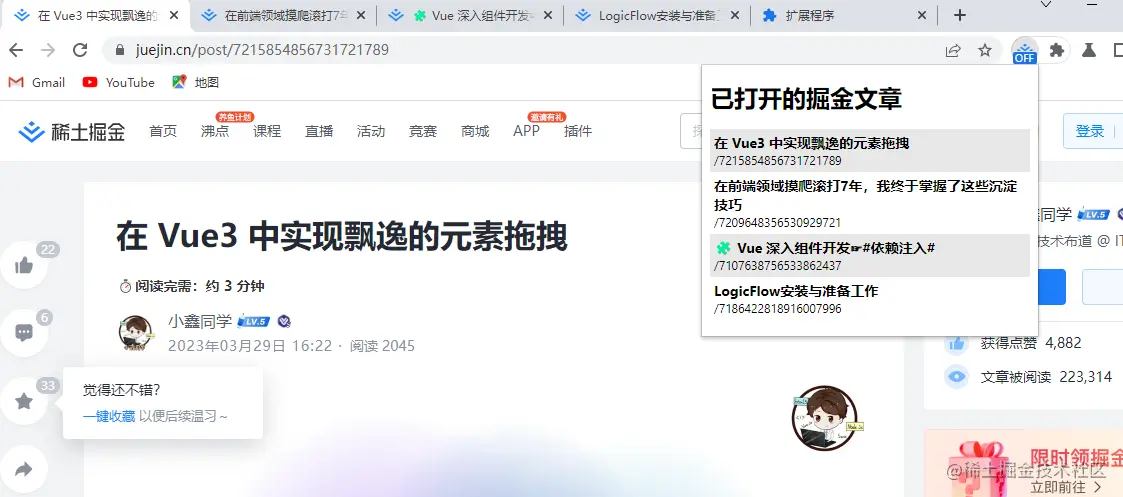Open comments with the comment bubble icon
Image resolution: width=1123 pixels, height=497 pixels.
coord(24,333)
